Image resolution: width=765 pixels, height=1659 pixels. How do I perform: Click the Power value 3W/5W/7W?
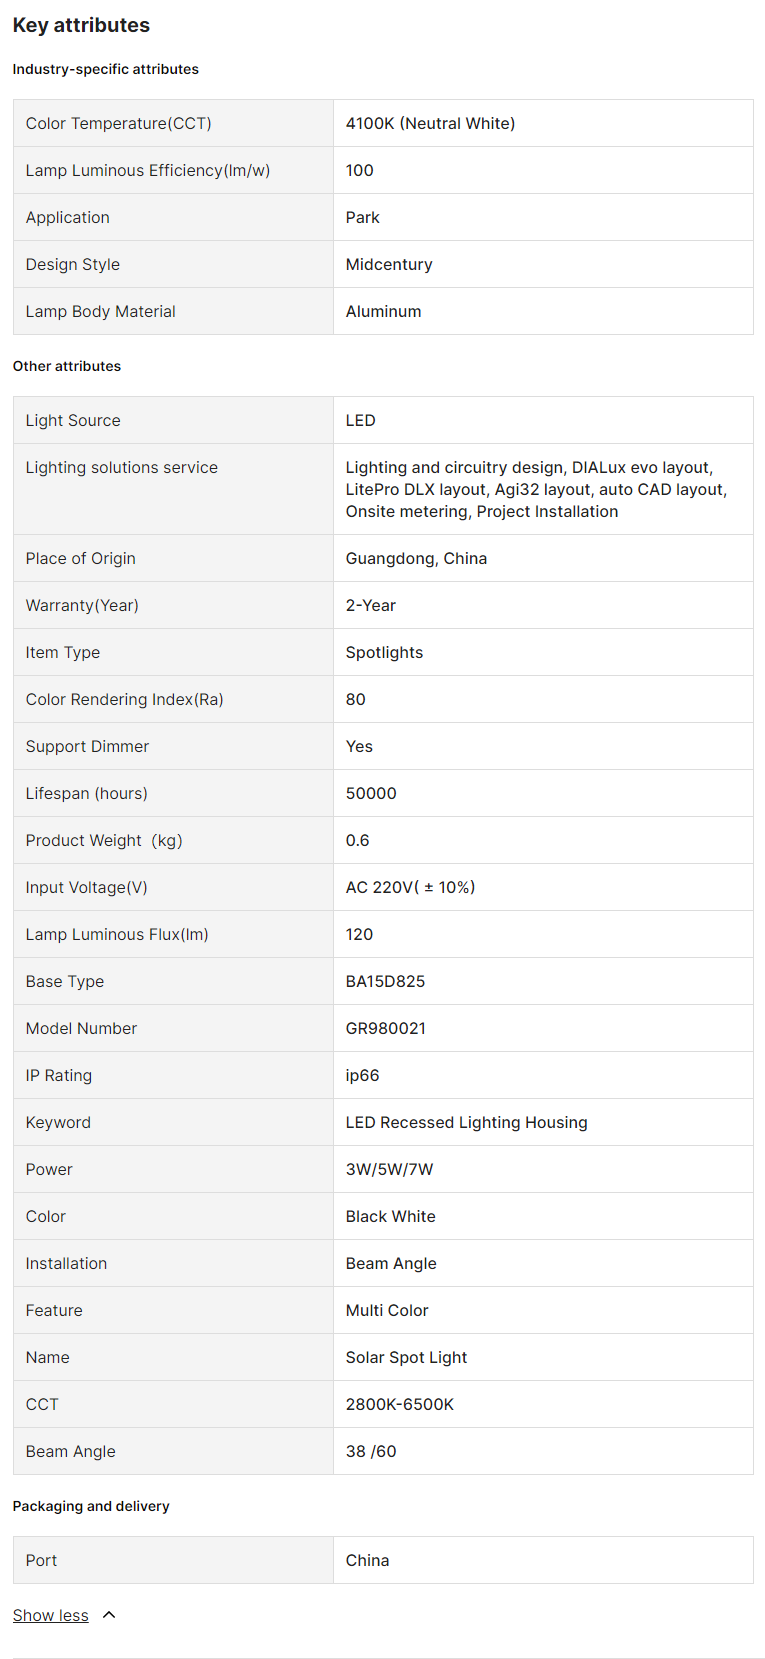coord(389,1169)
